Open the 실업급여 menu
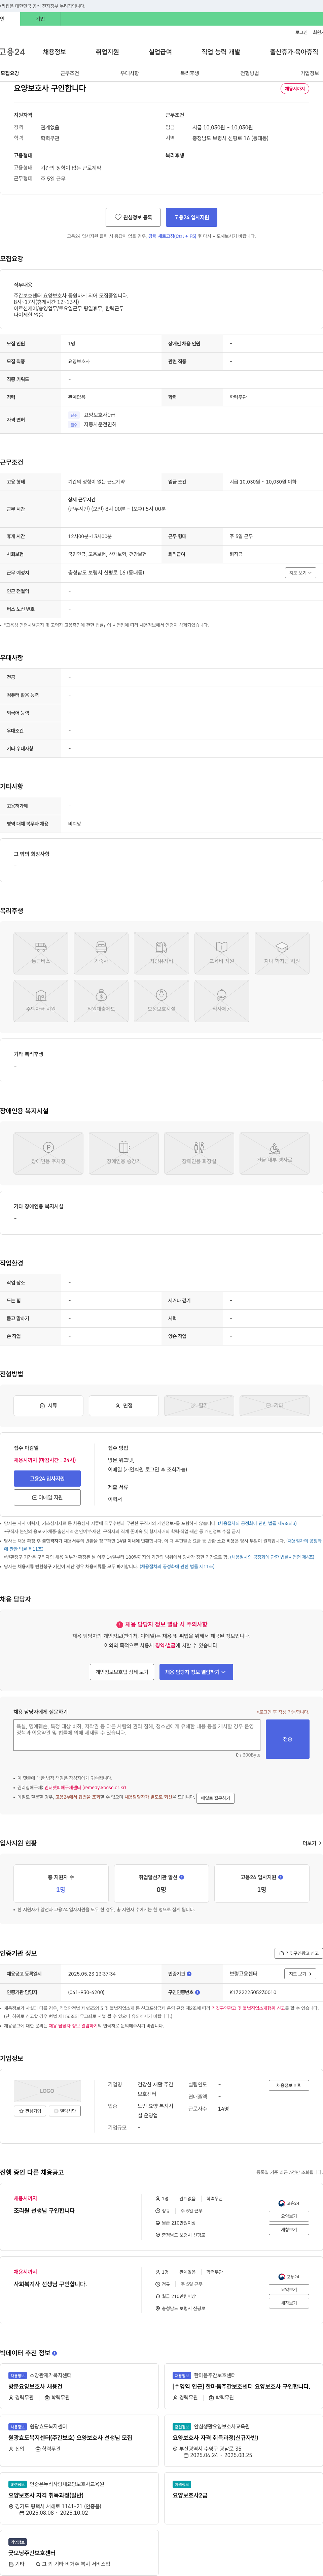 [x=160, y=52]
